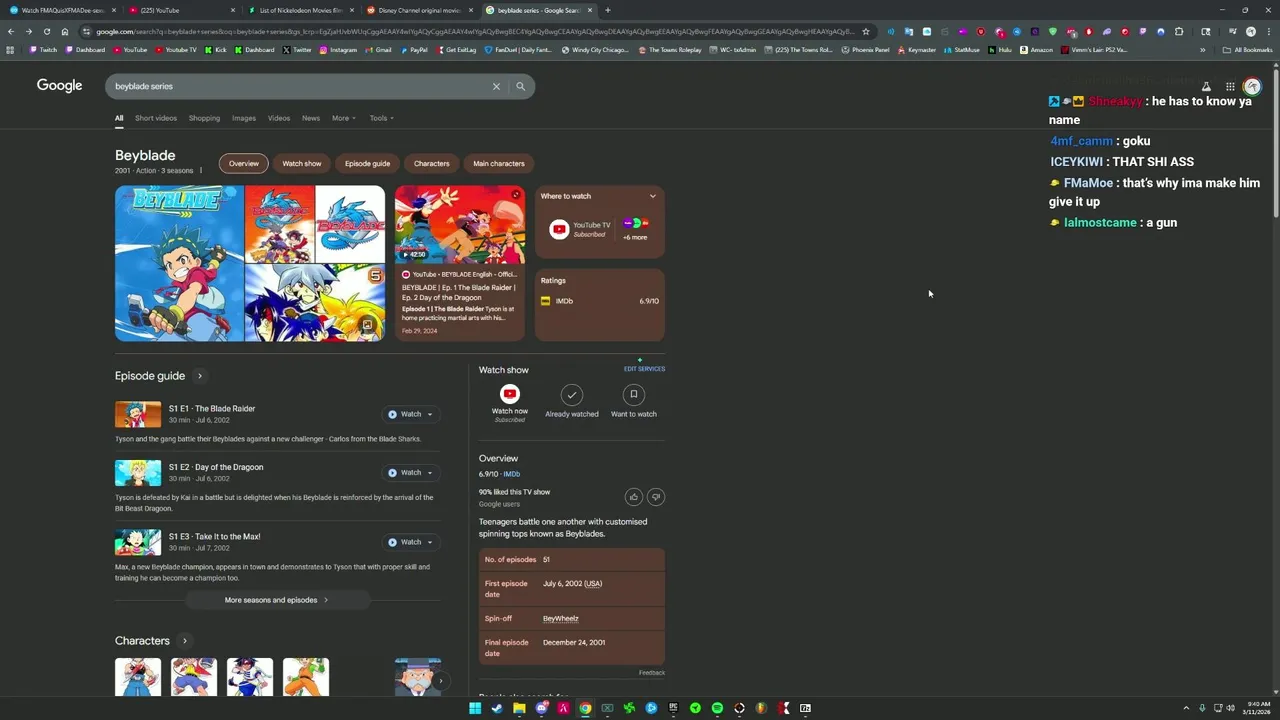Select the Main characters chip
The height and width of the screenshot is (720, 1280).
[x=499, y=163]
